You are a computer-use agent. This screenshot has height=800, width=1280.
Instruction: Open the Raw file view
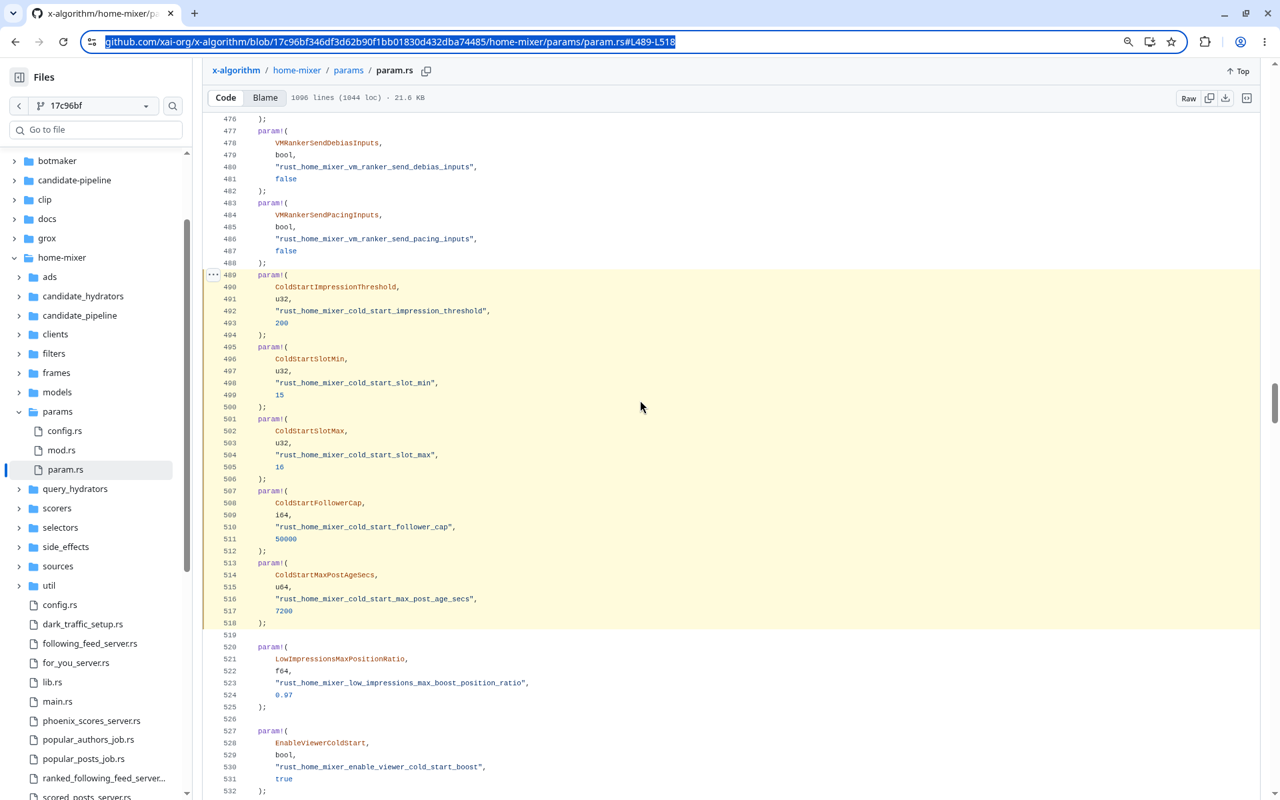tap(1188, 98)
